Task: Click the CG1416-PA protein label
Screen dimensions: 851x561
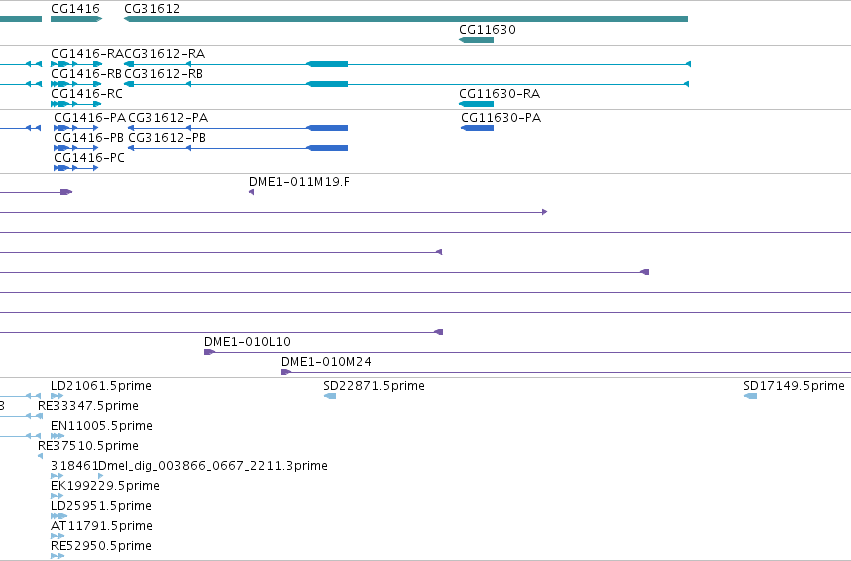Action: click(x=90, y=118)
